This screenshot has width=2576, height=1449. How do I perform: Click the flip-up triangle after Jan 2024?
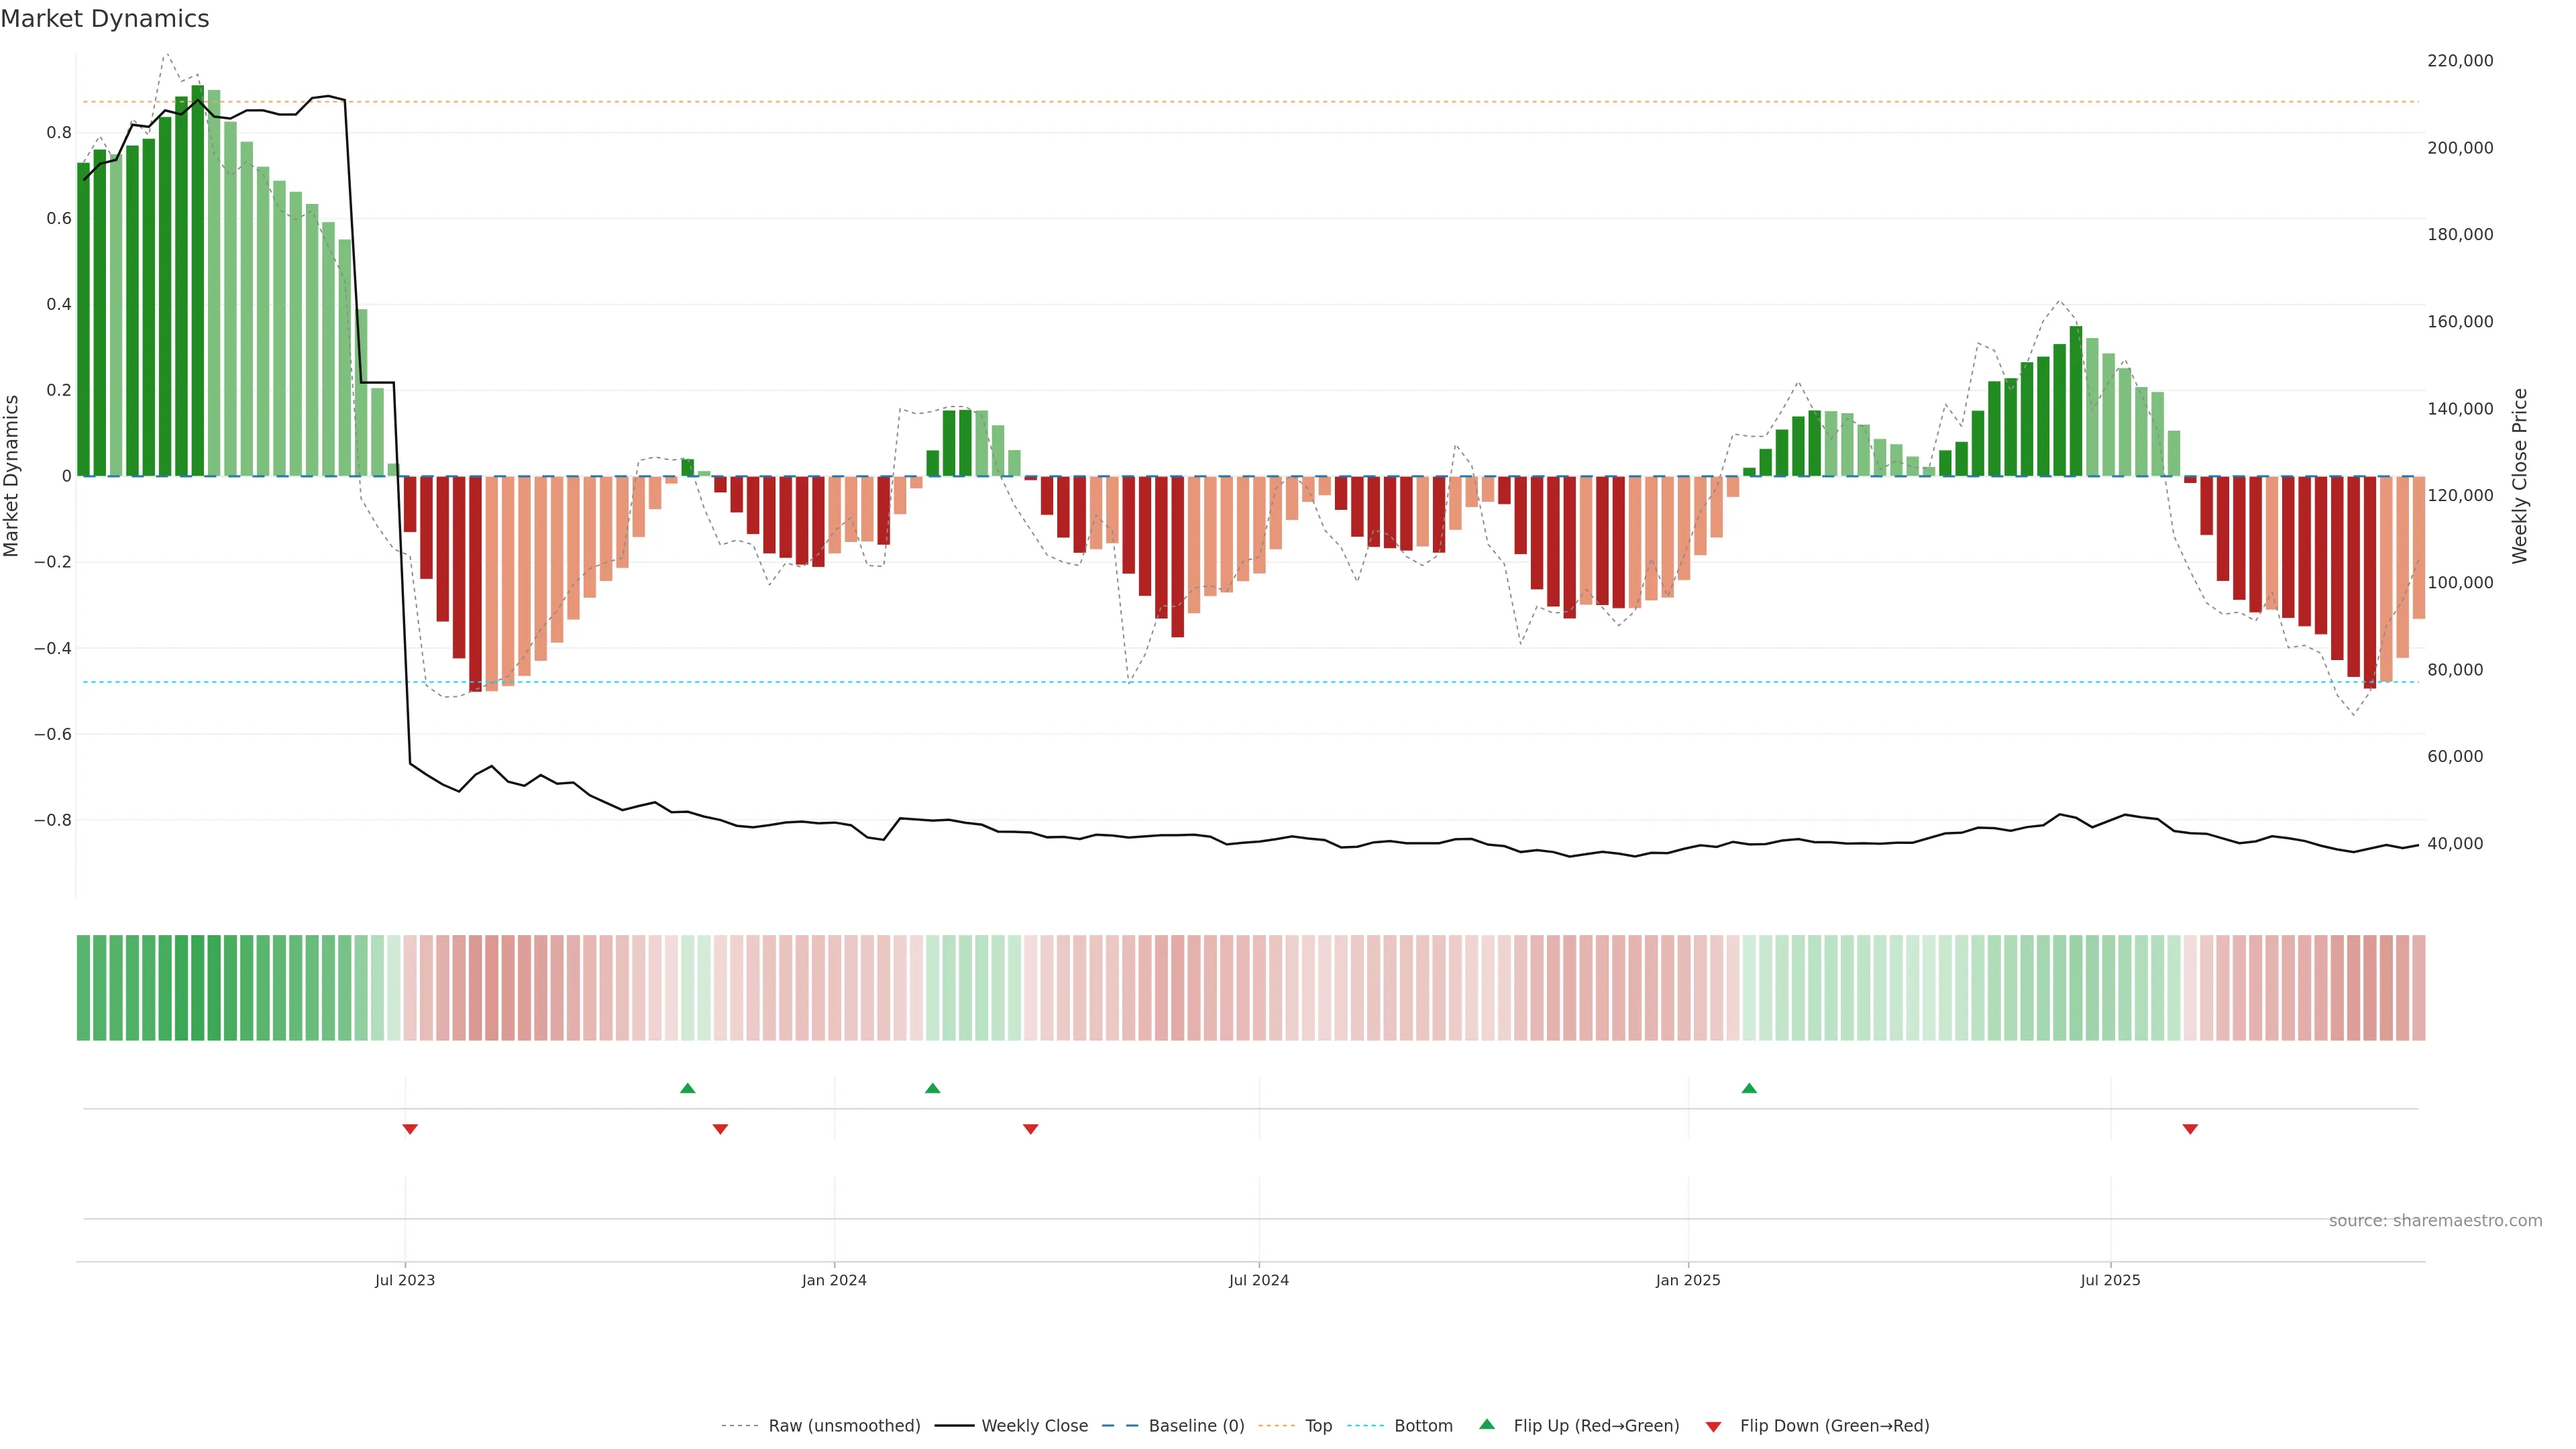point(932,1088)
